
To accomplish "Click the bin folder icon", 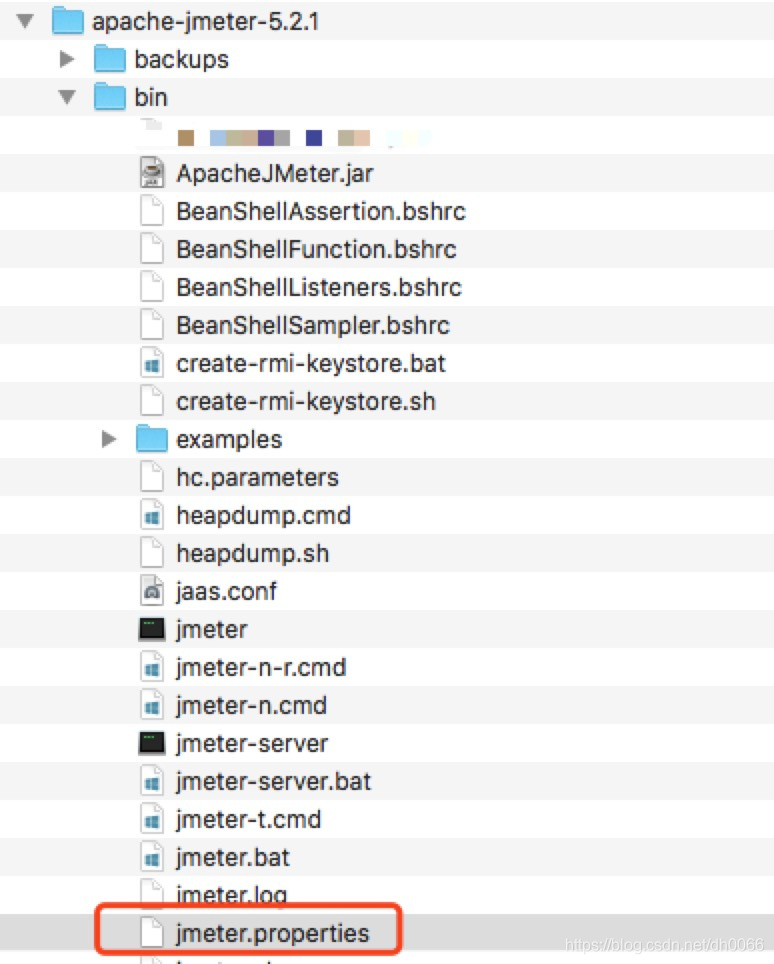I will point(110,97).
